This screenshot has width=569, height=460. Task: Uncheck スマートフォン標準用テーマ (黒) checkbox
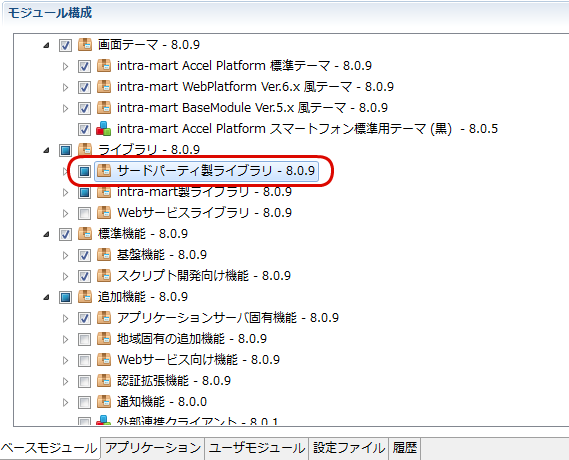[84, 130]
